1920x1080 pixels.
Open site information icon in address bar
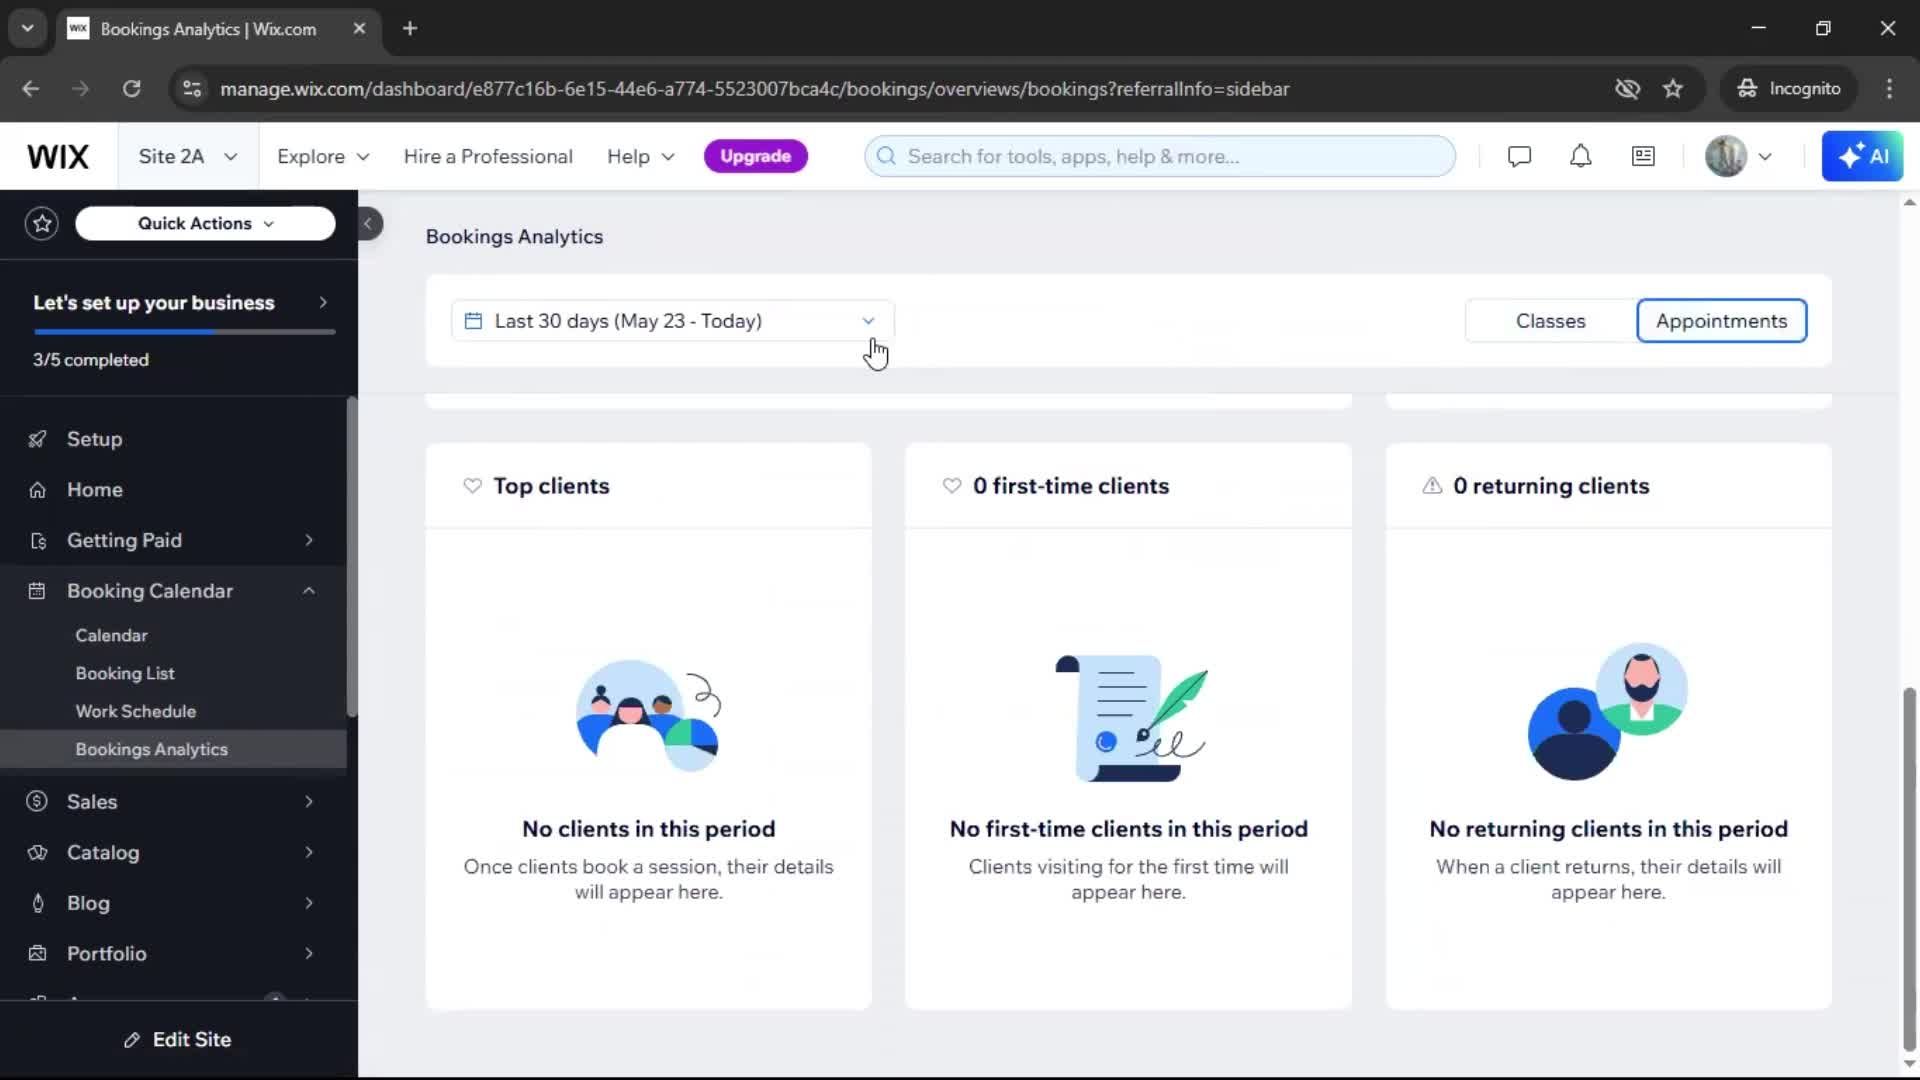coord(192,89)
